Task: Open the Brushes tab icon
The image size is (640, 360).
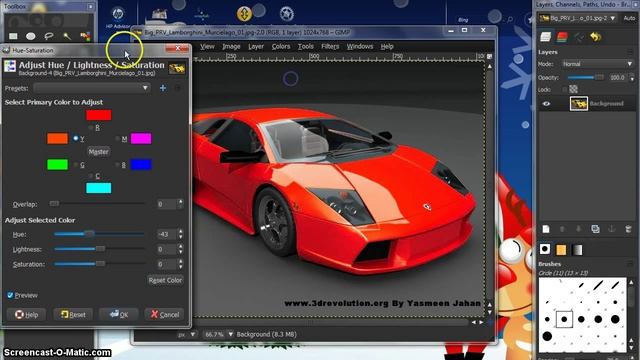Action: [x=545, y=249]
